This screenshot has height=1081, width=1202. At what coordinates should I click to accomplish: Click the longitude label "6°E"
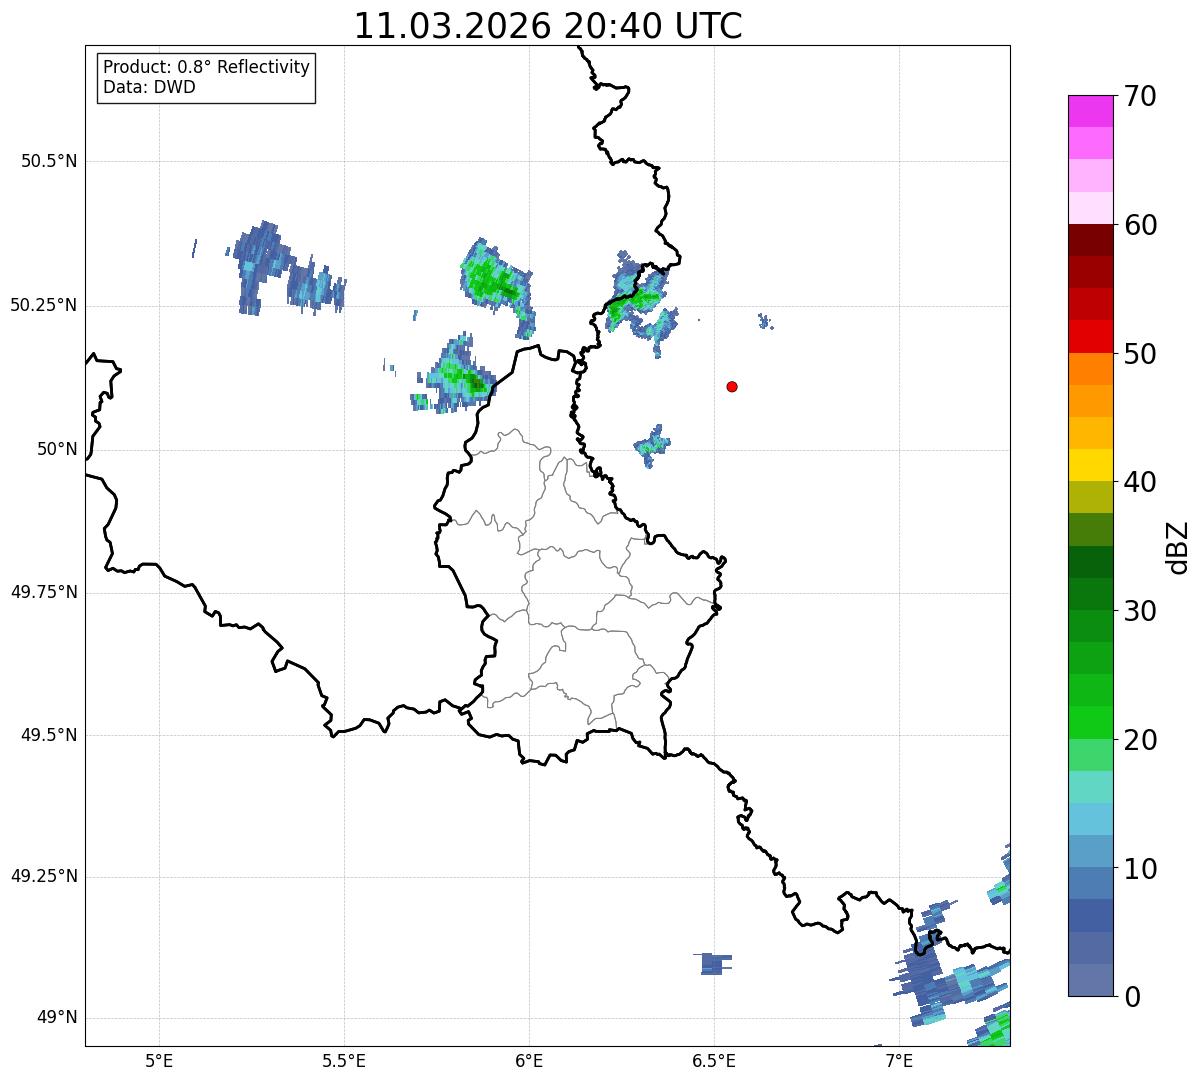coord(529,1060)
